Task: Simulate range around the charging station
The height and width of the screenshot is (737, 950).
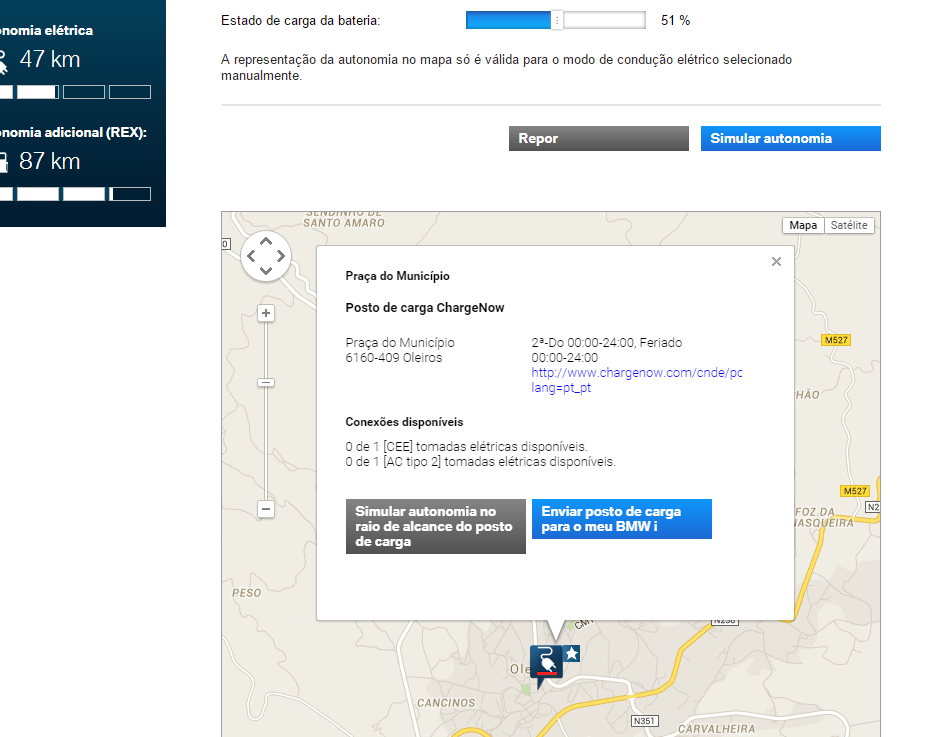Action: [436, 526]
